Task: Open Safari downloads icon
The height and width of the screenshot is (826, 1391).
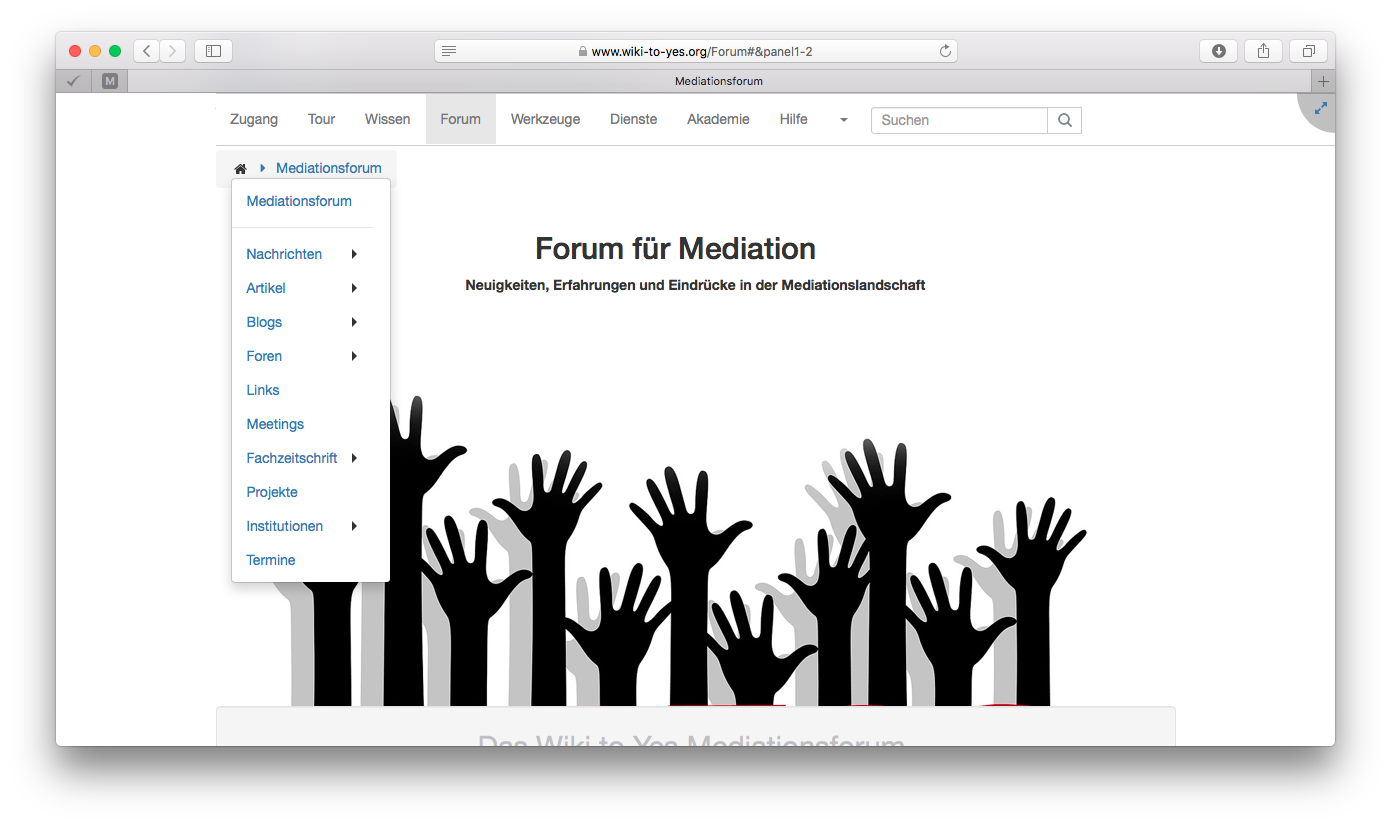Action: click(1218, 51)
